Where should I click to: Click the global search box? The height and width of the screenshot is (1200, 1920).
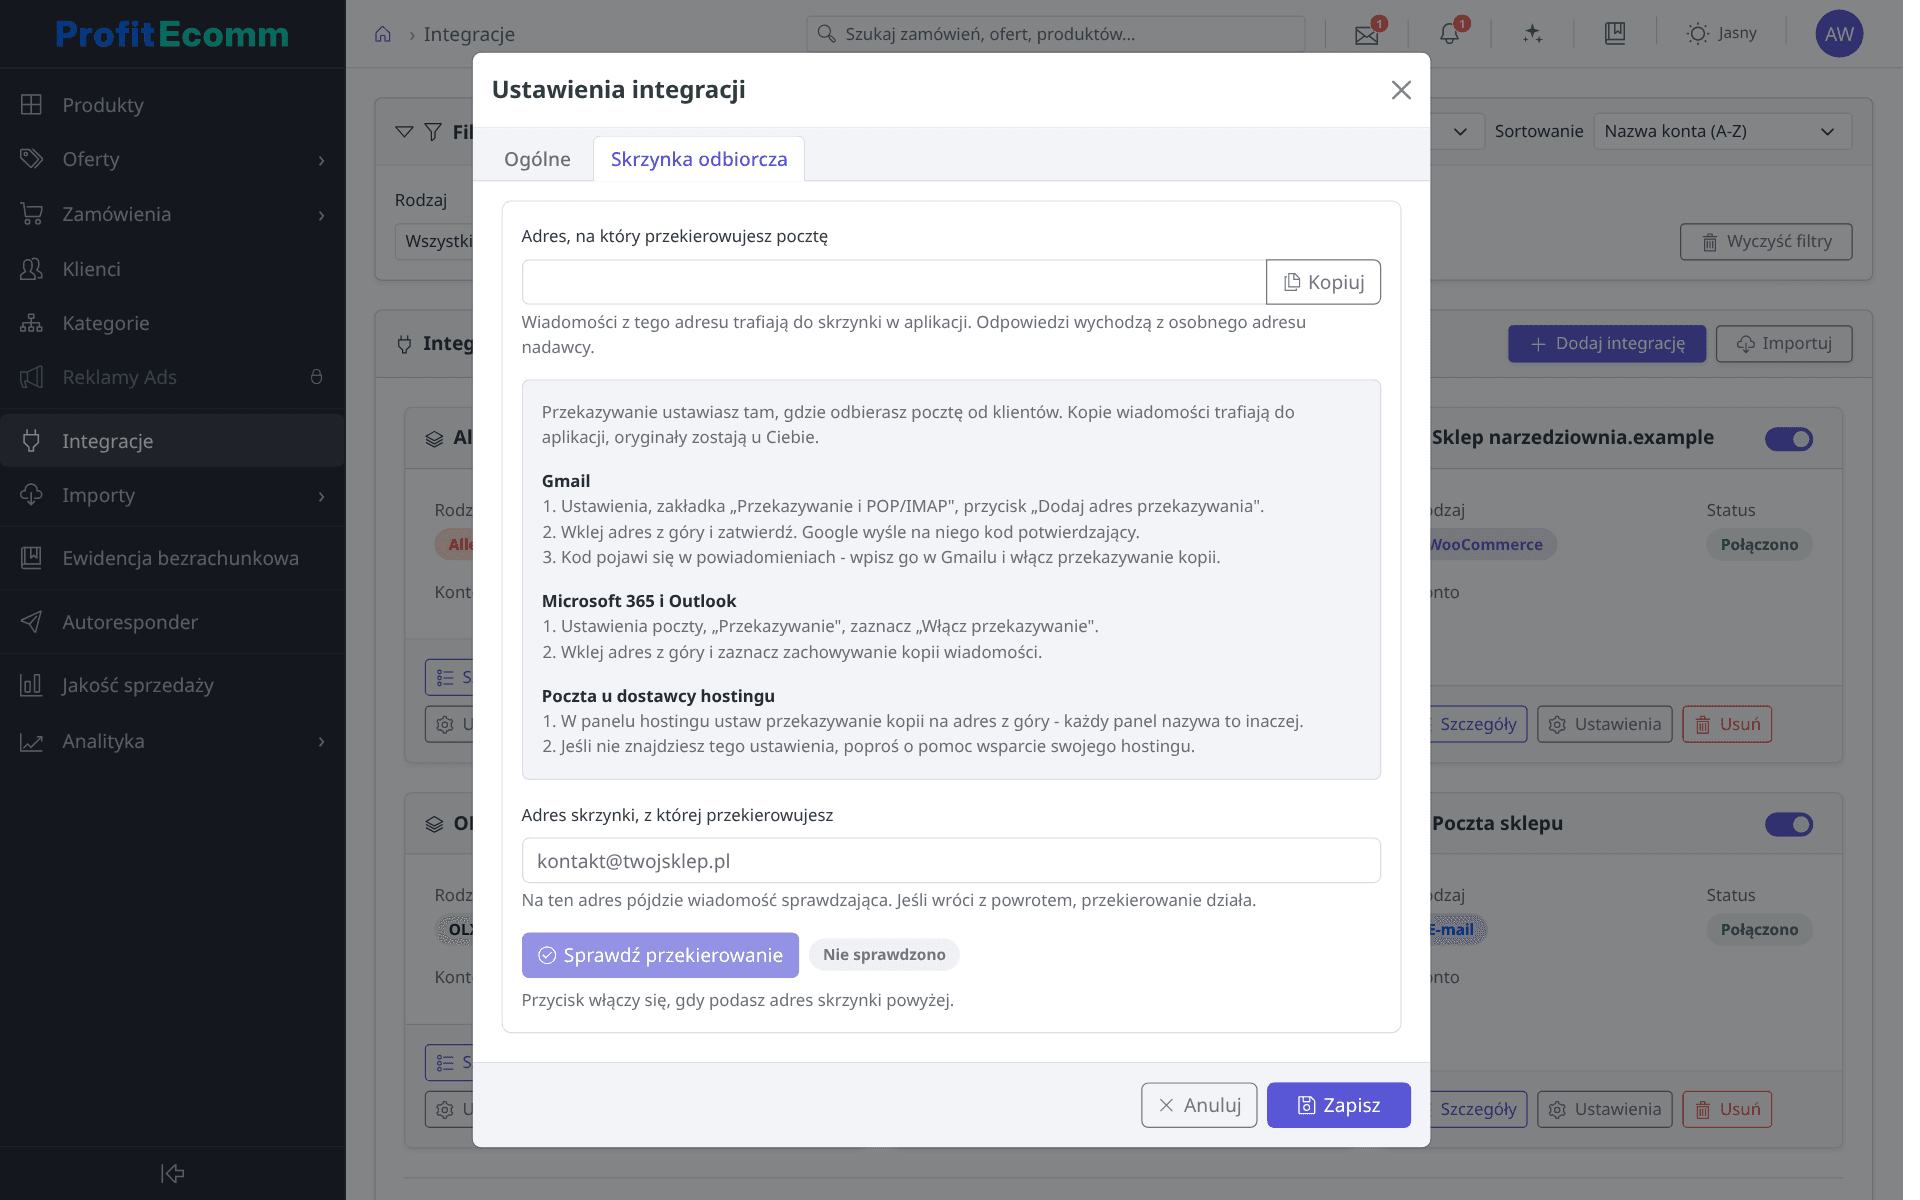(1055, 34)
